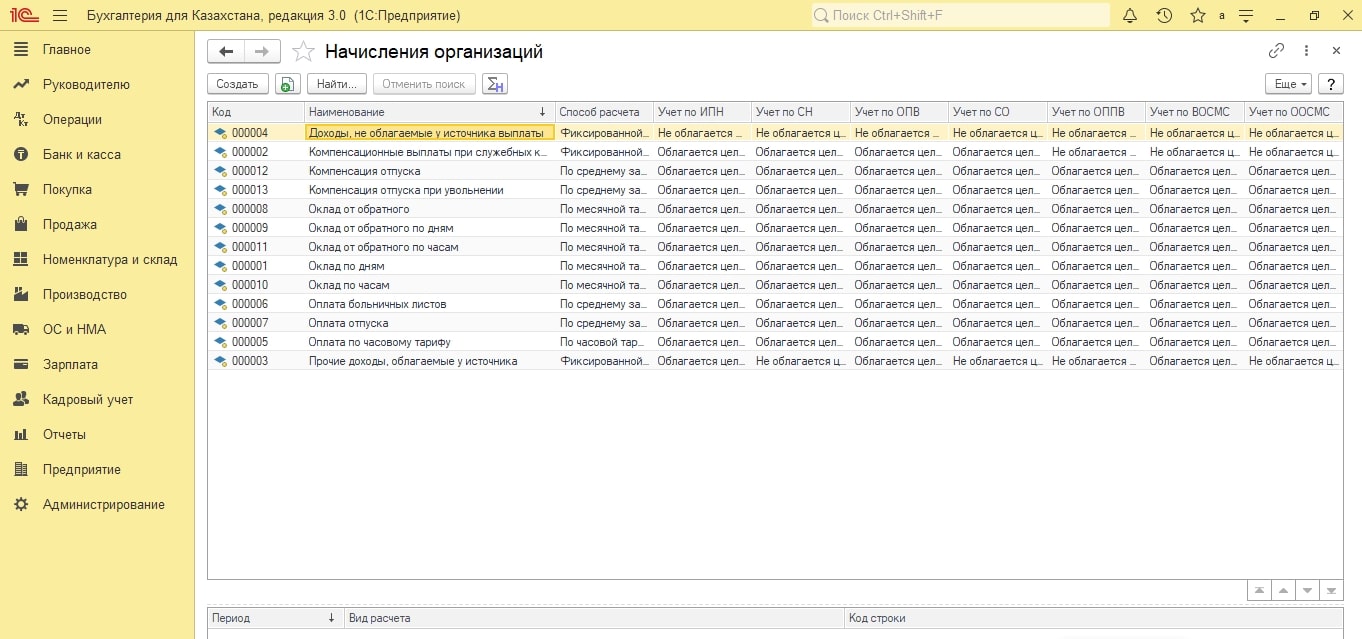The height and width of the screenshot is (639, 1362).
Task: Expand the Еще dropdown menu
Action: [1287, 84]
